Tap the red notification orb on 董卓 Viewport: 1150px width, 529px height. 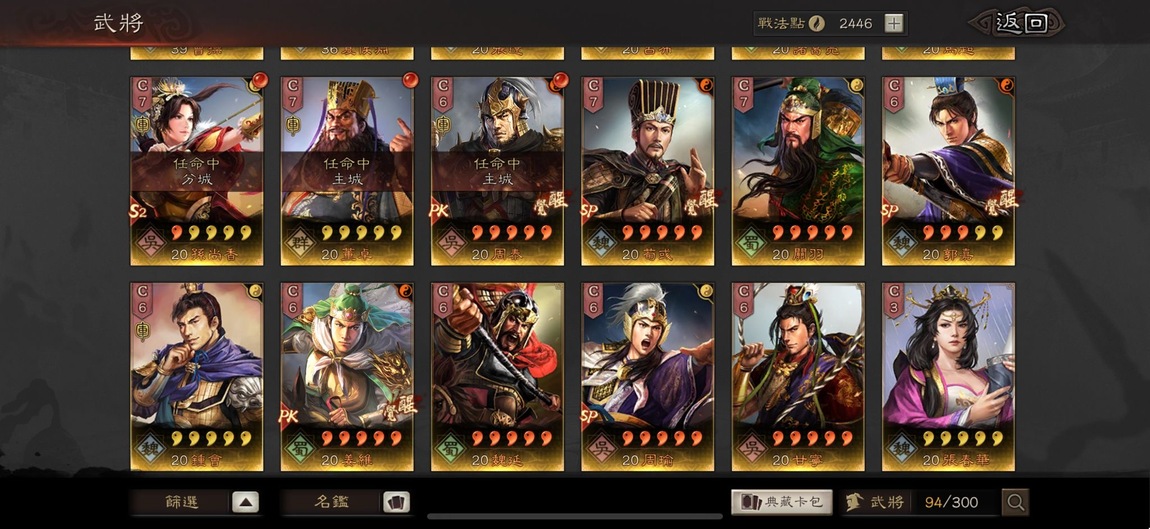point(410,80)
